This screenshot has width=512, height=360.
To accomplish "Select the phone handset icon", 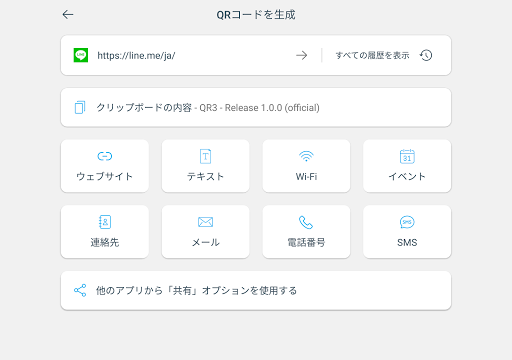I will [x=306, y=222].
